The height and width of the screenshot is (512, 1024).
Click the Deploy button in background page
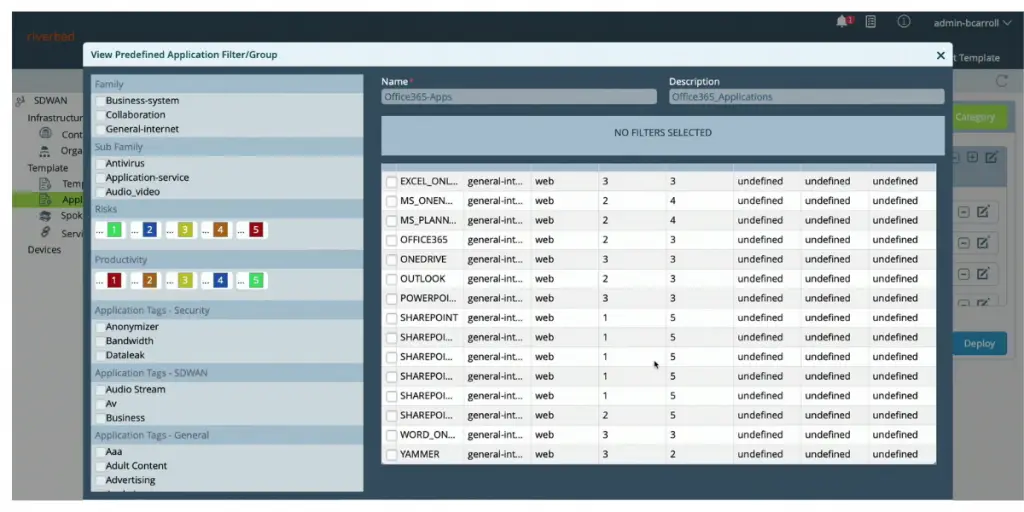[979, 344]
